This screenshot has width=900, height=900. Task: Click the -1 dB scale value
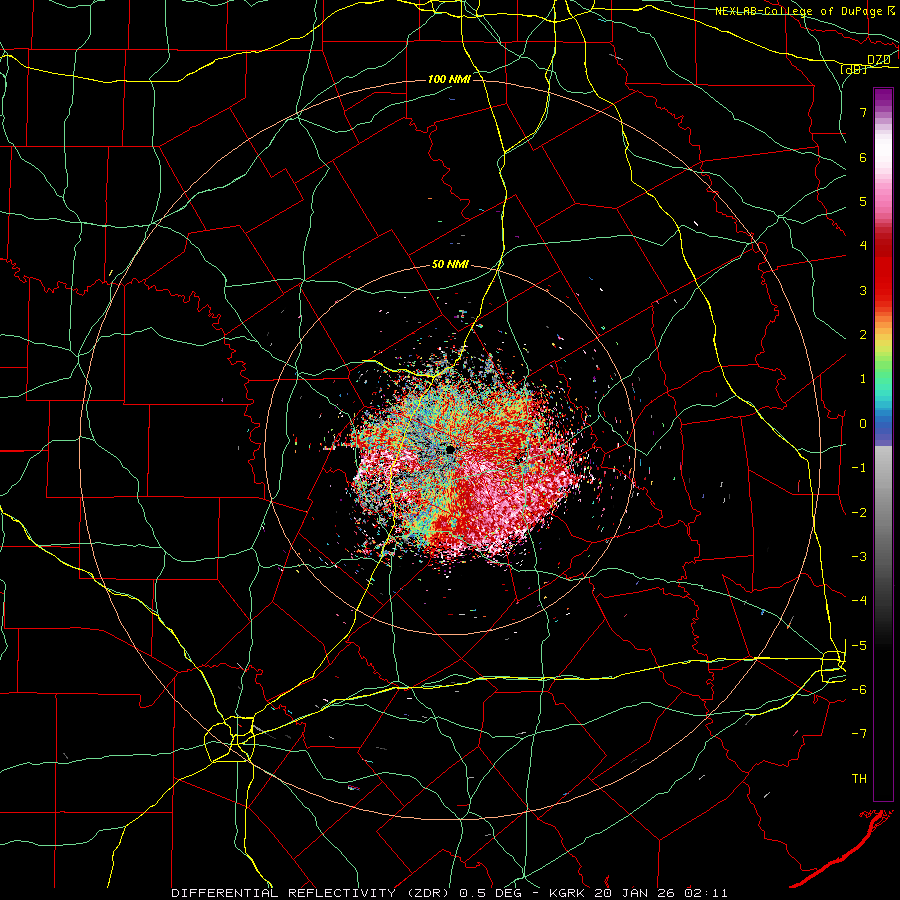859,468
